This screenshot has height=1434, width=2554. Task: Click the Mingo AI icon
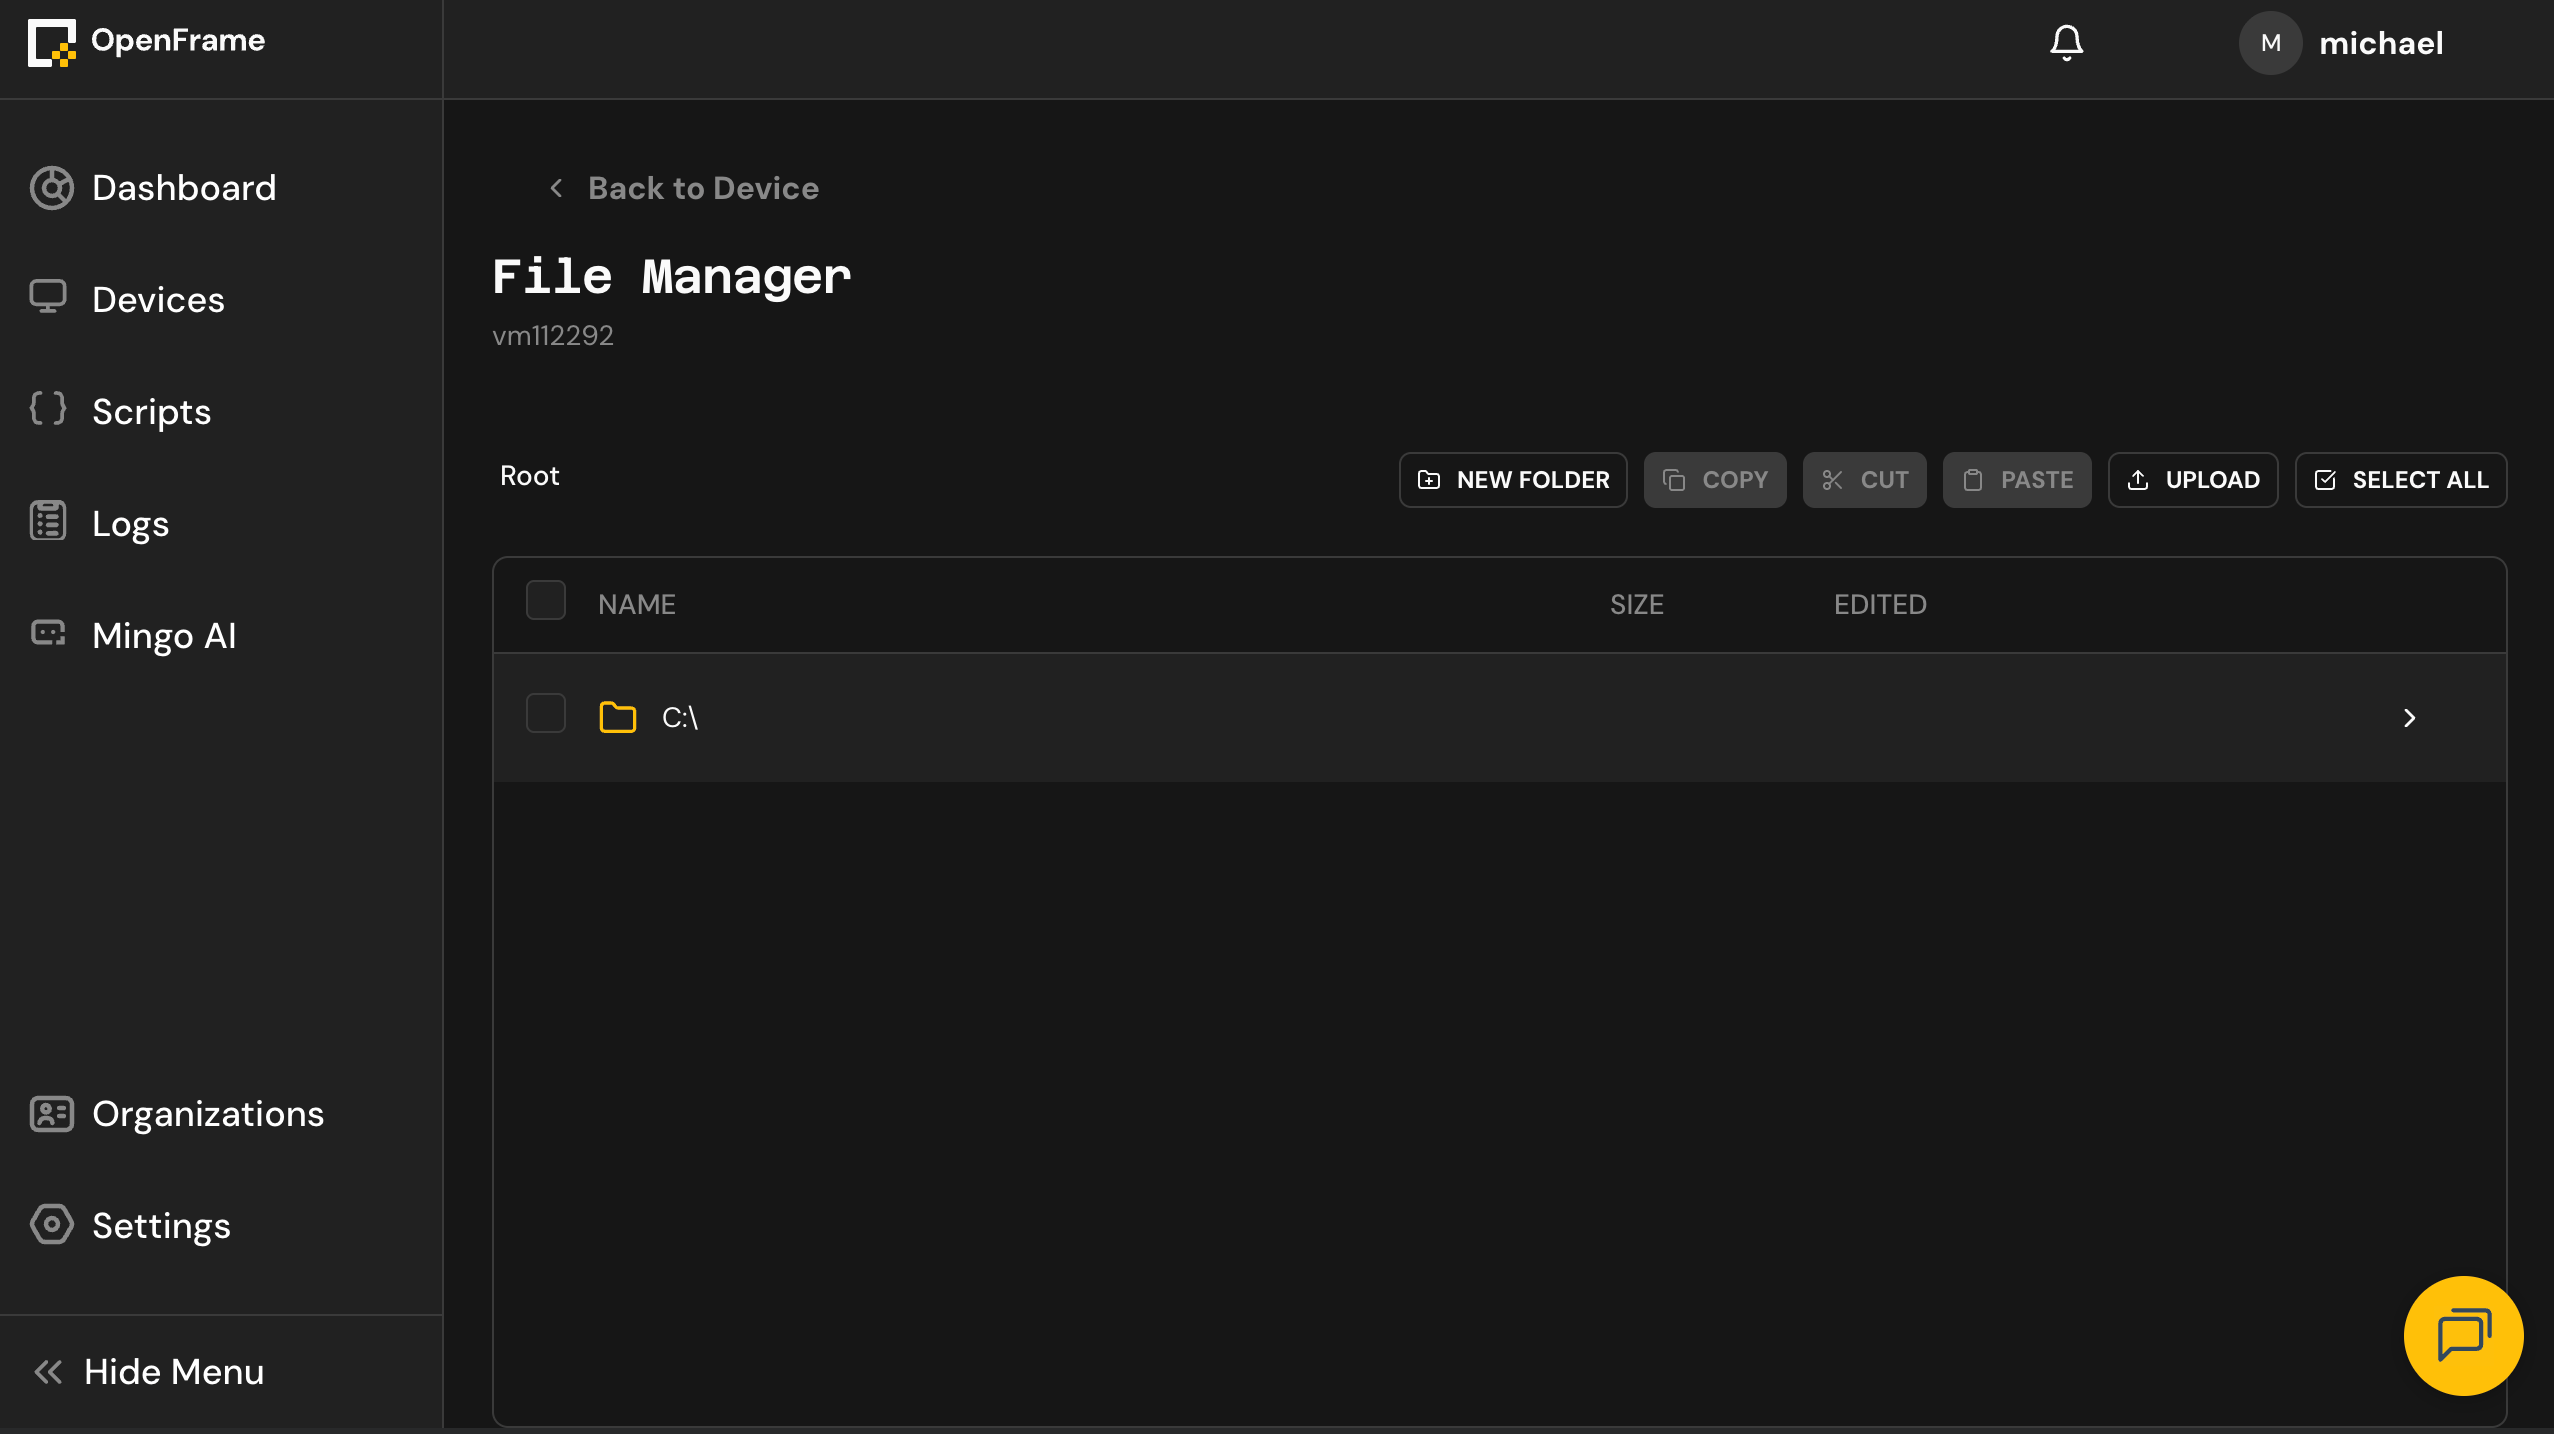pyautogui.click(x=48, y=633)
